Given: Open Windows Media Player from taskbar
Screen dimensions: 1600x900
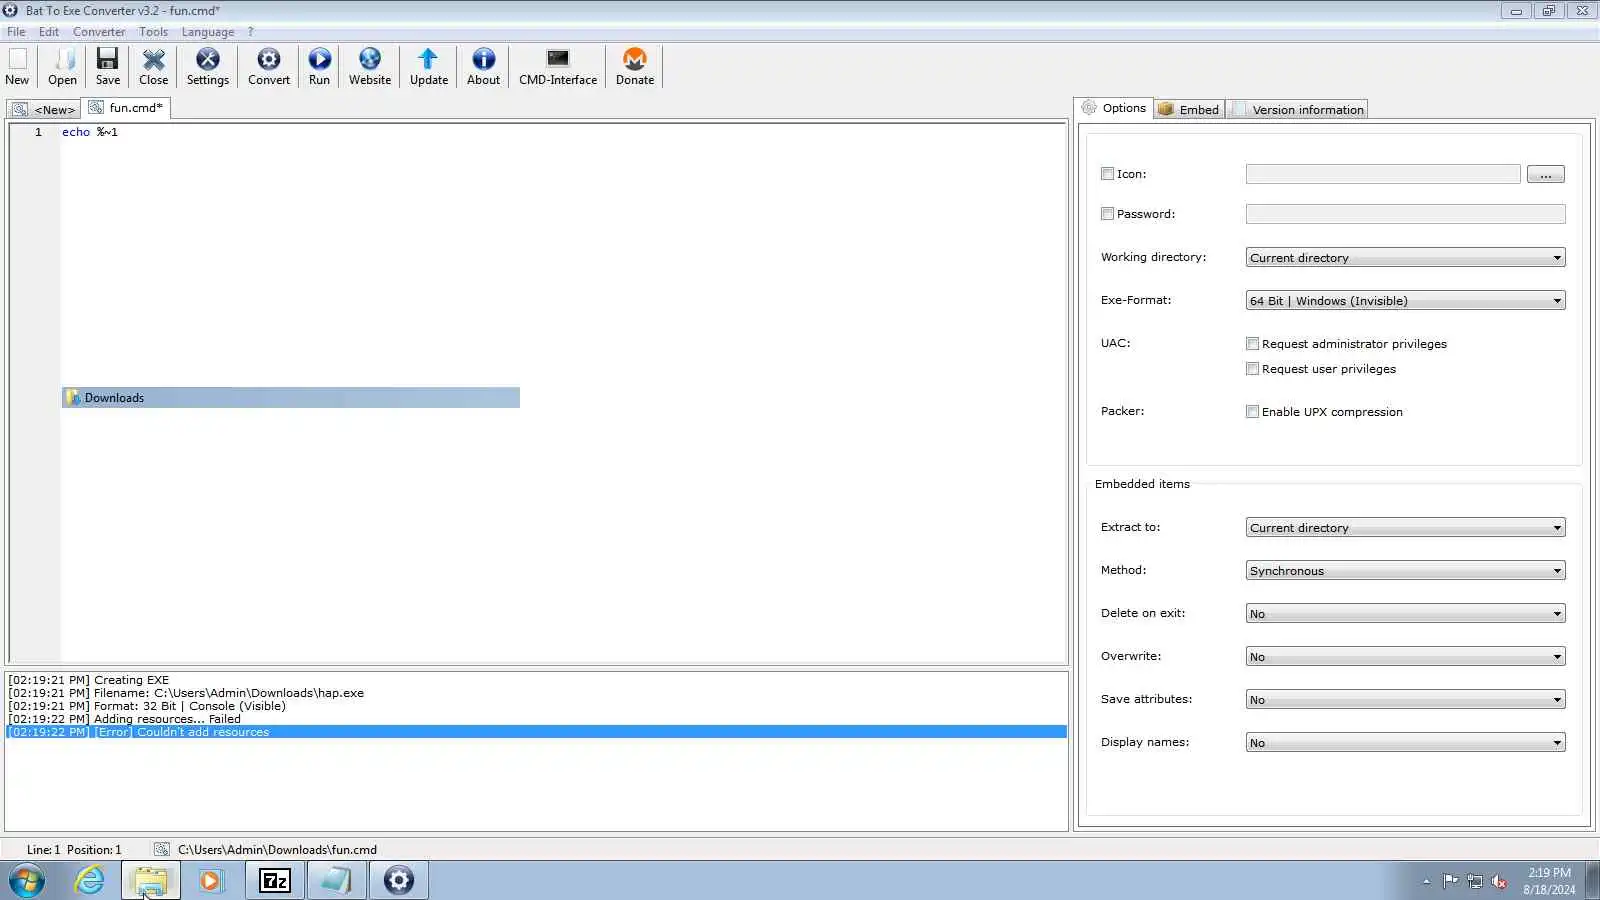Looking at the screenshot, I should pos(211,881).
